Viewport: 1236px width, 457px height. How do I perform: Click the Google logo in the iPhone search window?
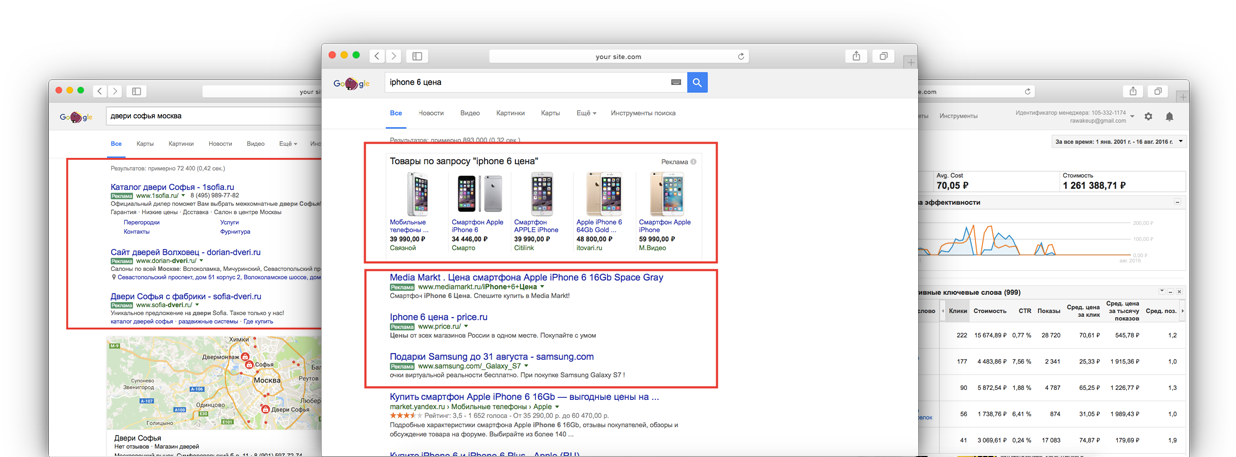[x=352, y=84]
